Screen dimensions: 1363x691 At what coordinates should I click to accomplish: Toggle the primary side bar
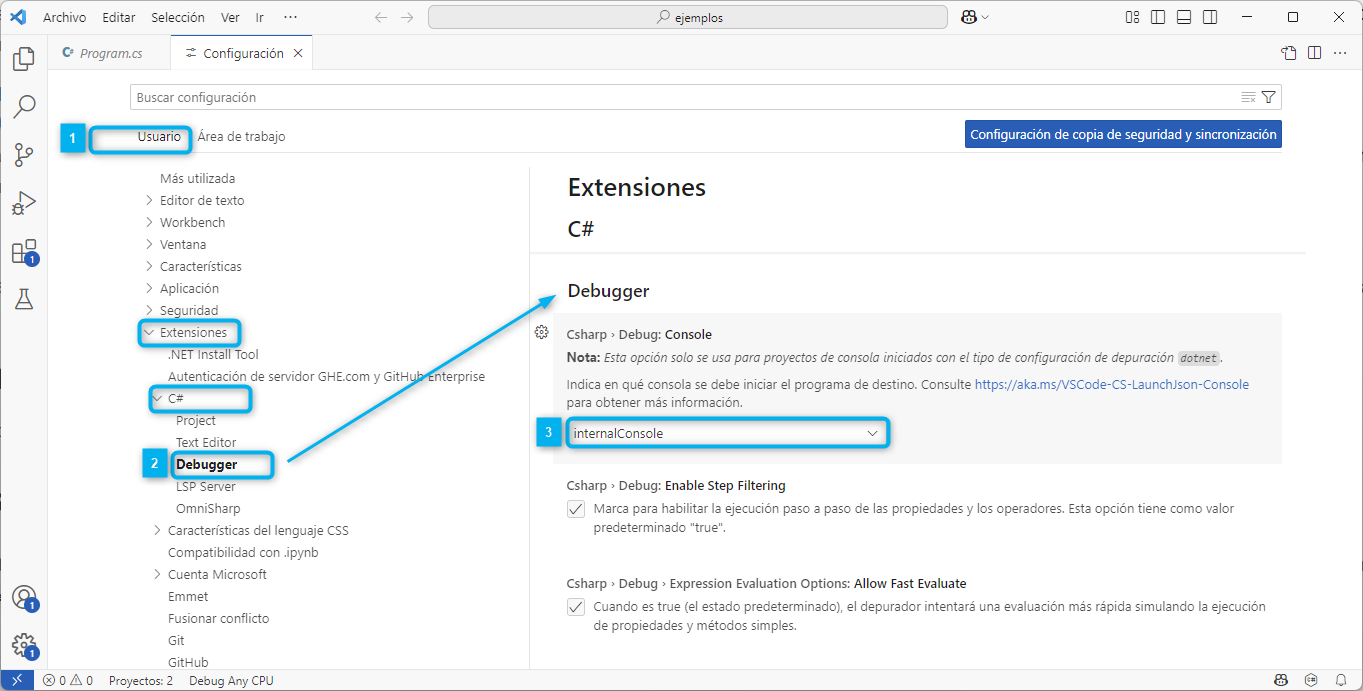click(x=1158, y=17)
